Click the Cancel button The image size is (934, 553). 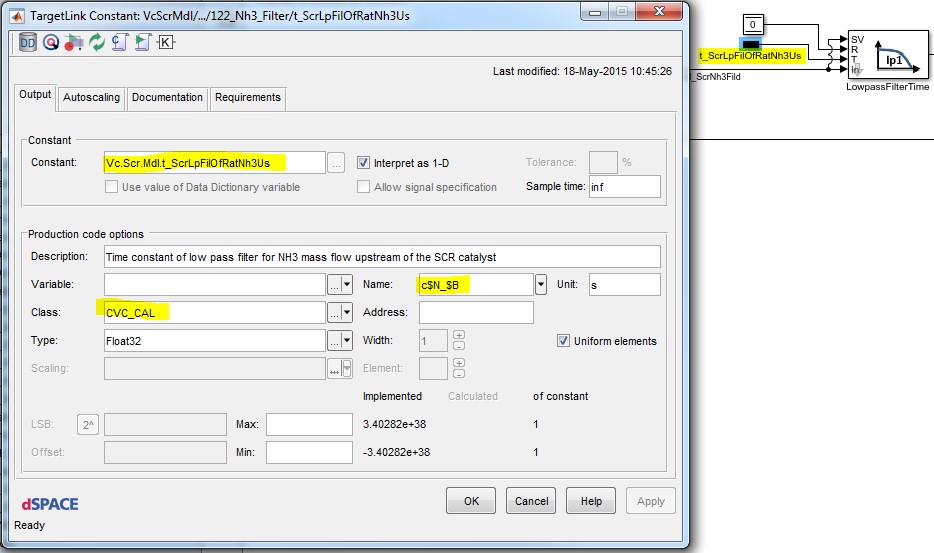(532, 501)
